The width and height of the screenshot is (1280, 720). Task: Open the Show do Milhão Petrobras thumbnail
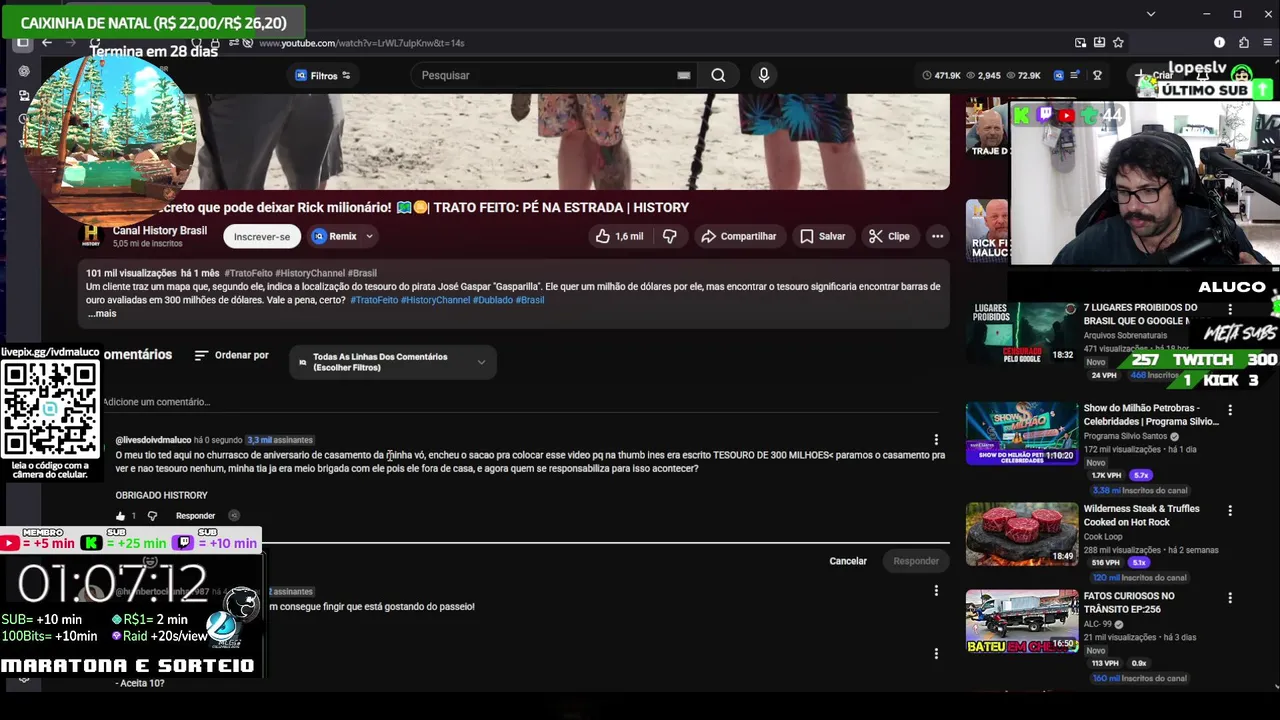pyautogui.click(x=1021, y=433)
